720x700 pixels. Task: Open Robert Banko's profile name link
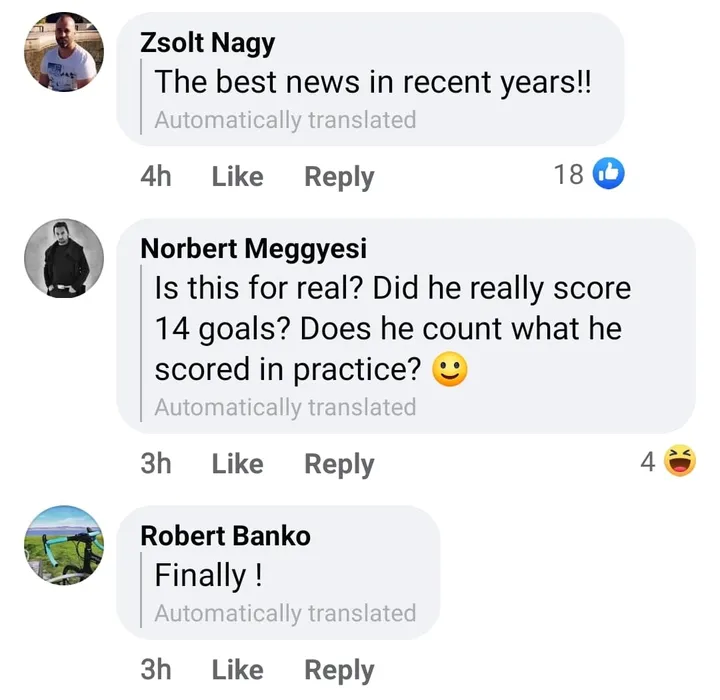(x=225, y=535)
